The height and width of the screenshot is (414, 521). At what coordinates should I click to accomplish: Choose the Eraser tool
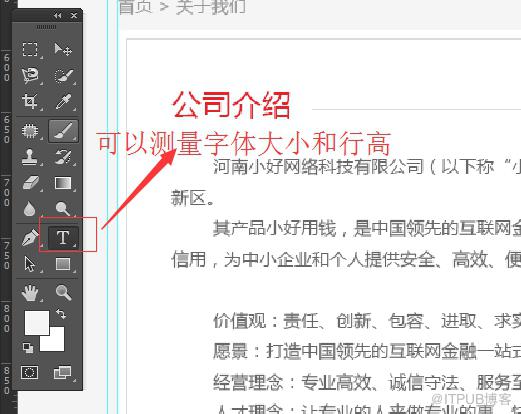(x=31, y=183)
